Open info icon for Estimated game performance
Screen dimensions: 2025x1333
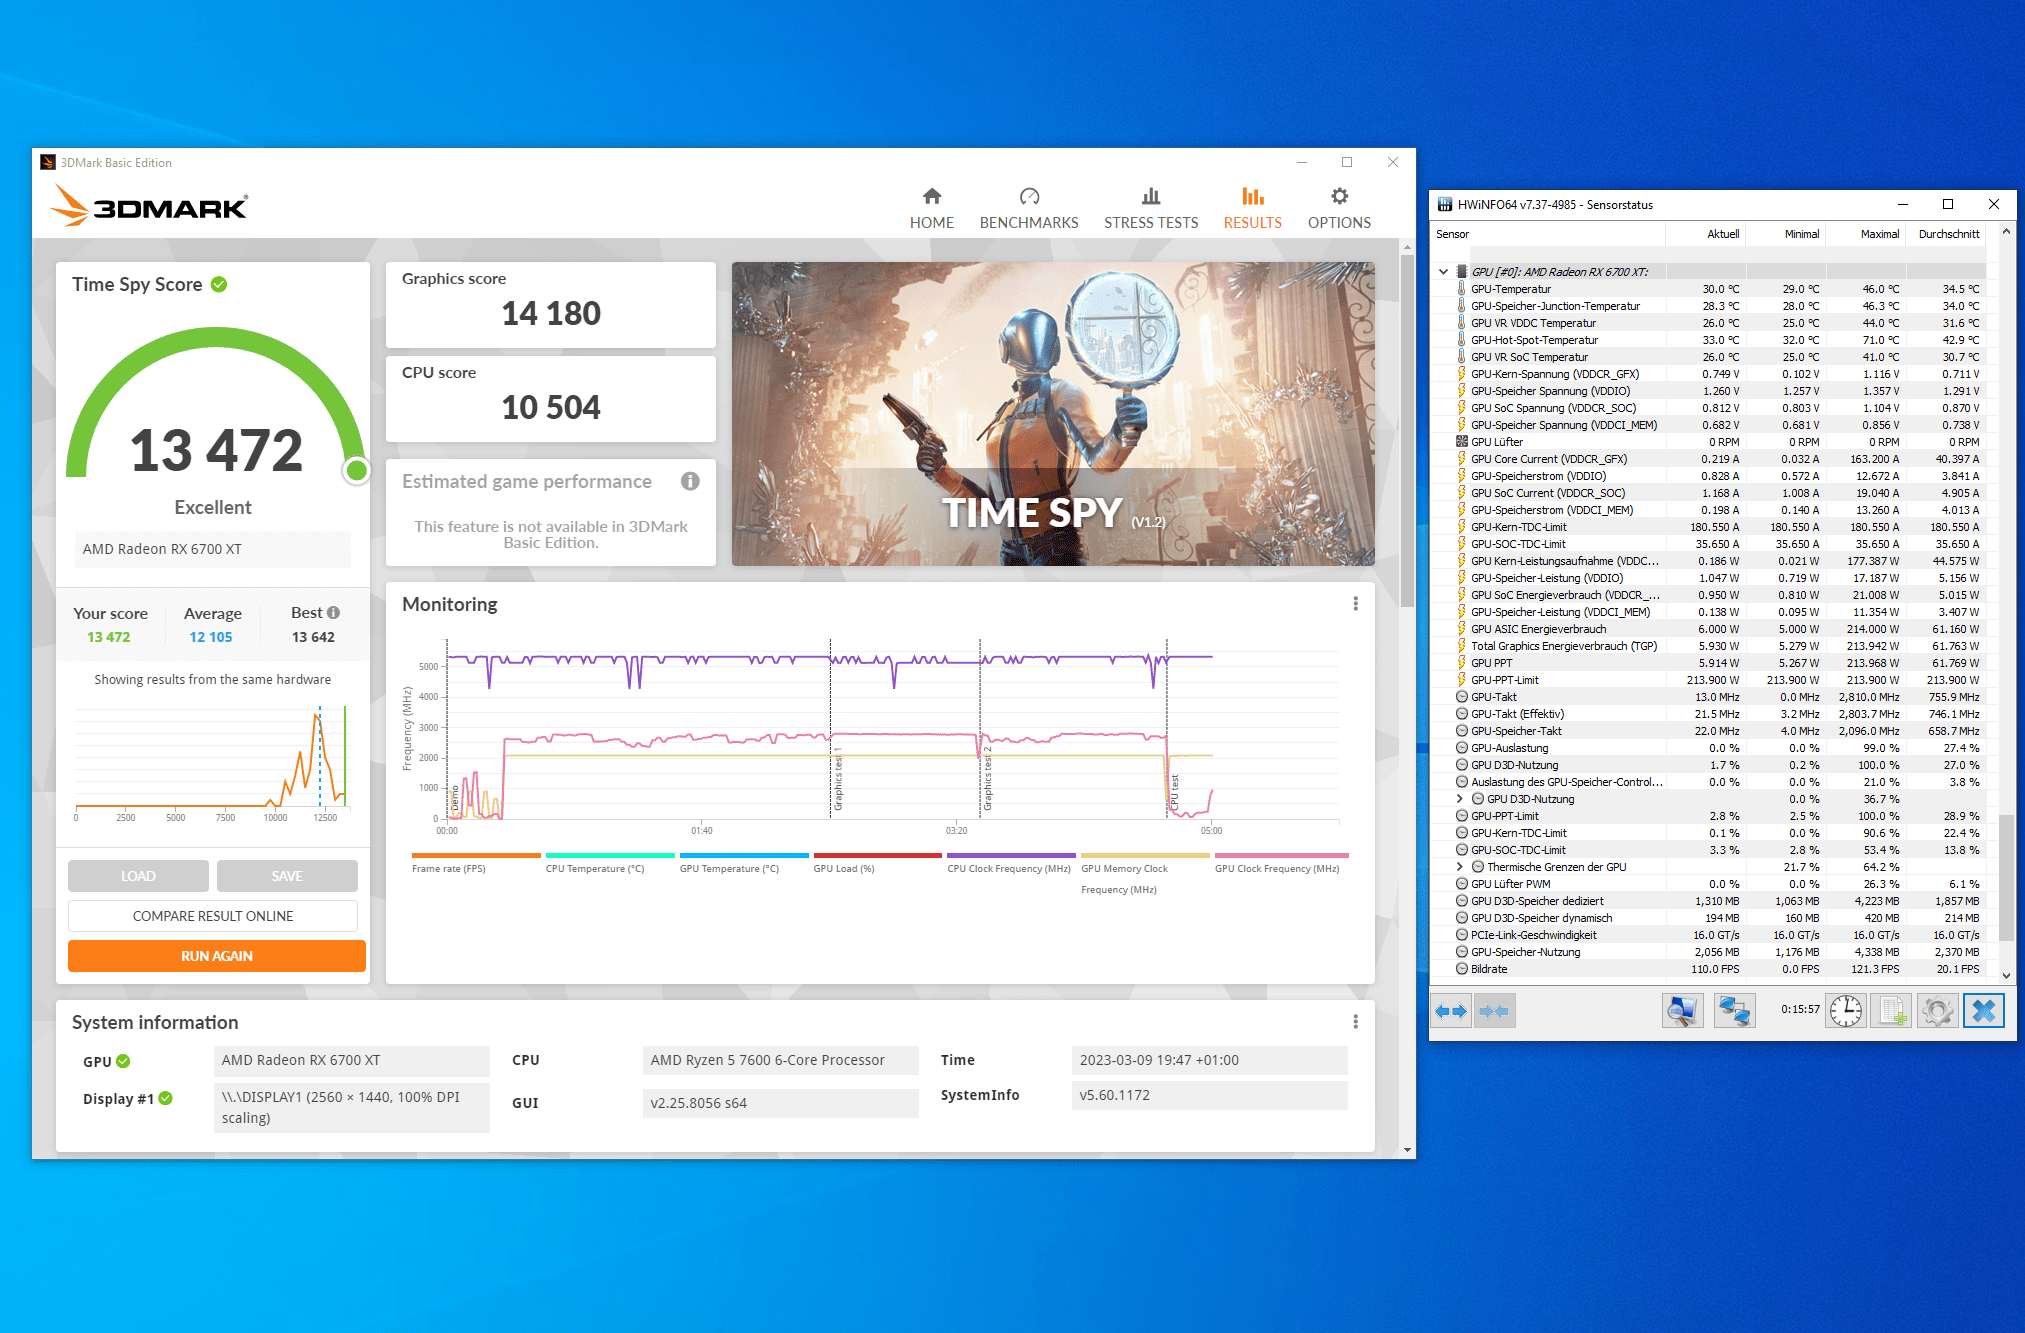click(x=690, y=481)
